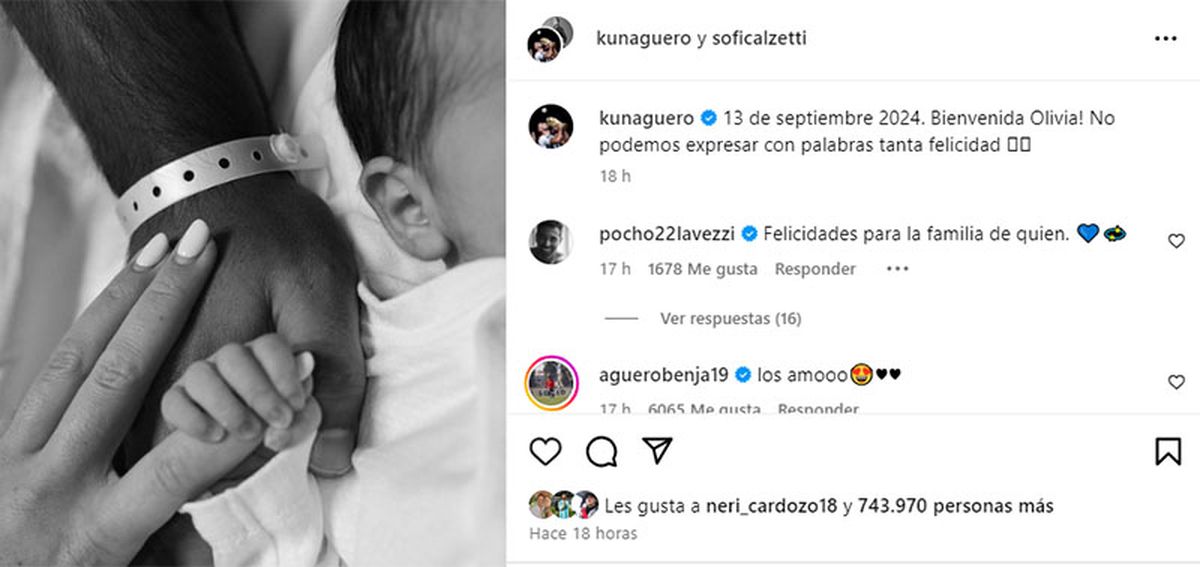Viewport: 1200px width, 567px height.
Task: View kunaguero's avatar beside the caption
Action: 551,127
